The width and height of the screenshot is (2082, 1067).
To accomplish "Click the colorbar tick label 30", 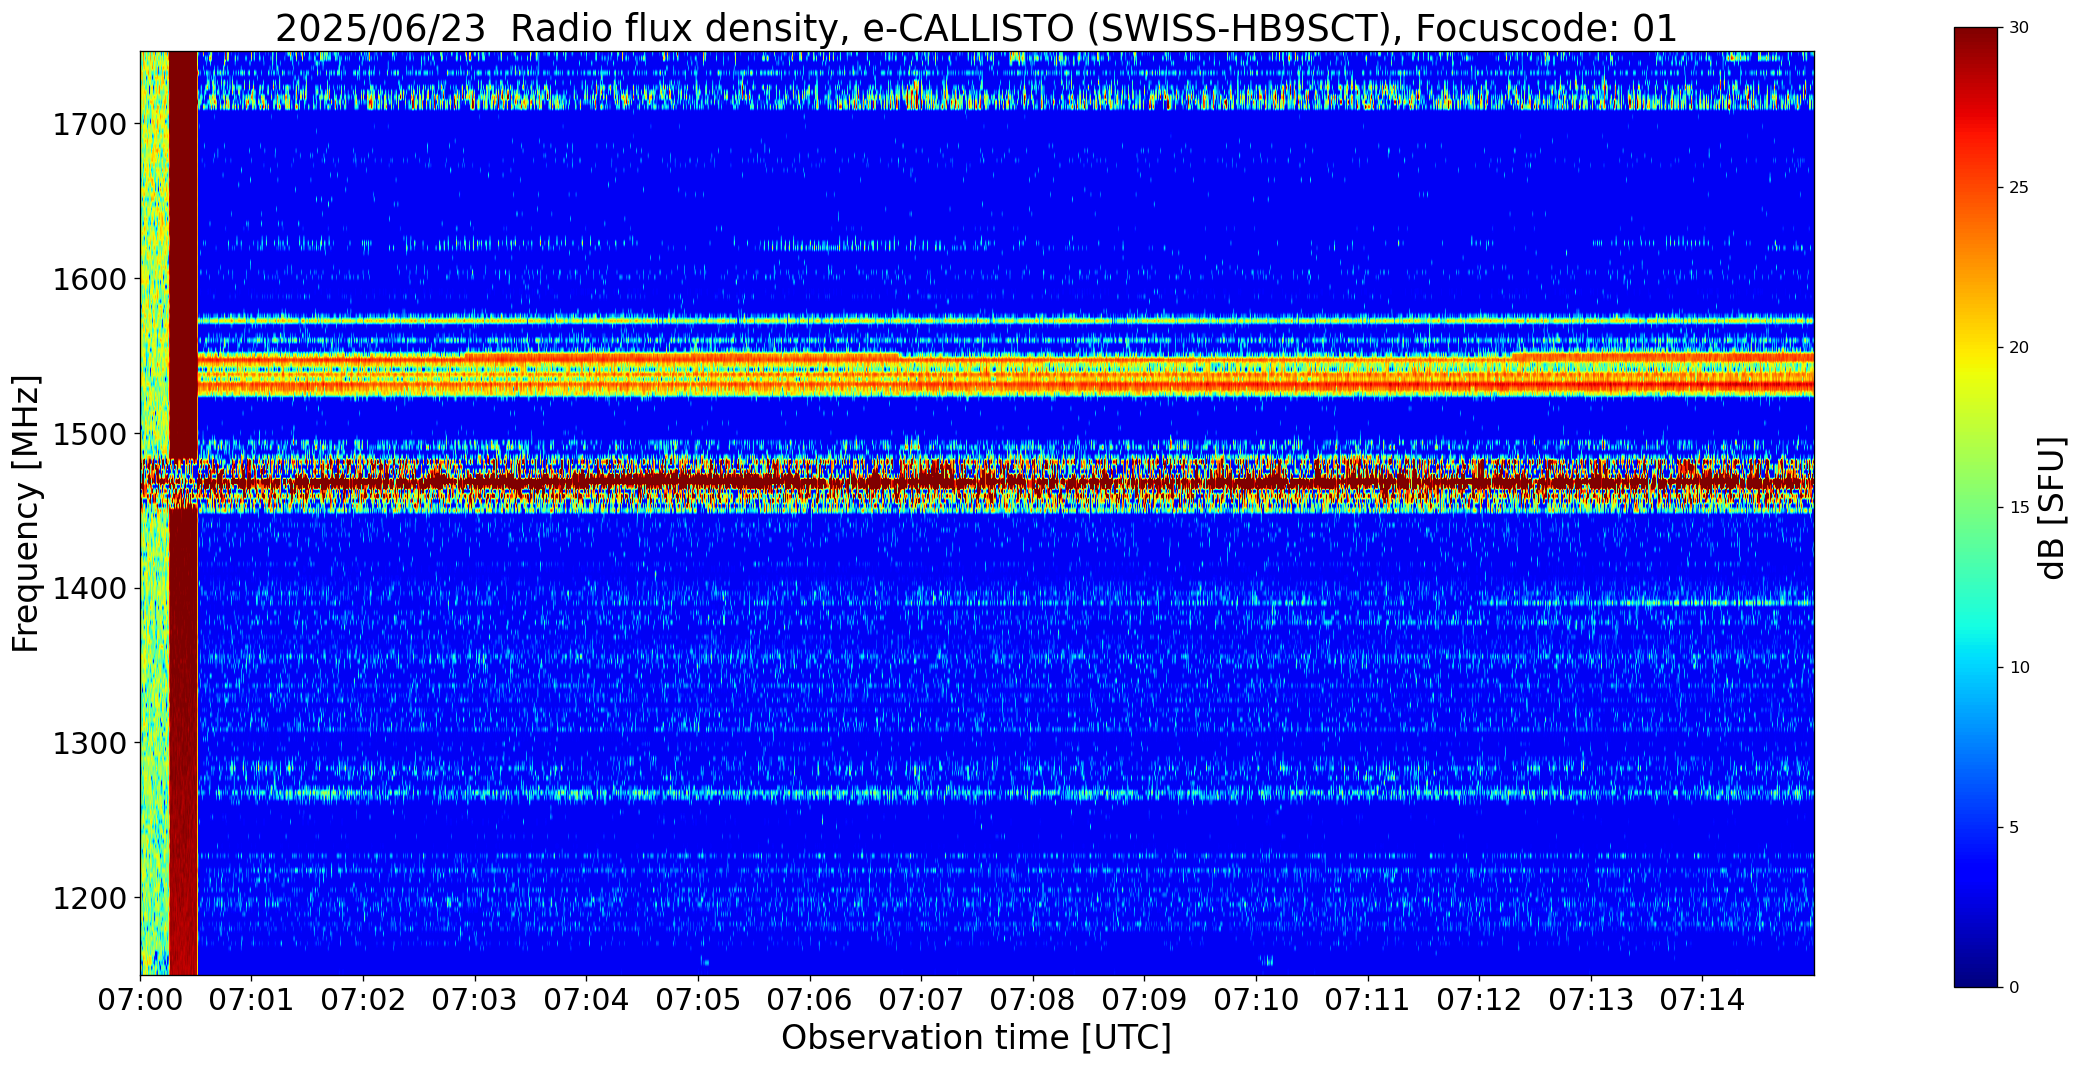I will [x=2019, y=28].
